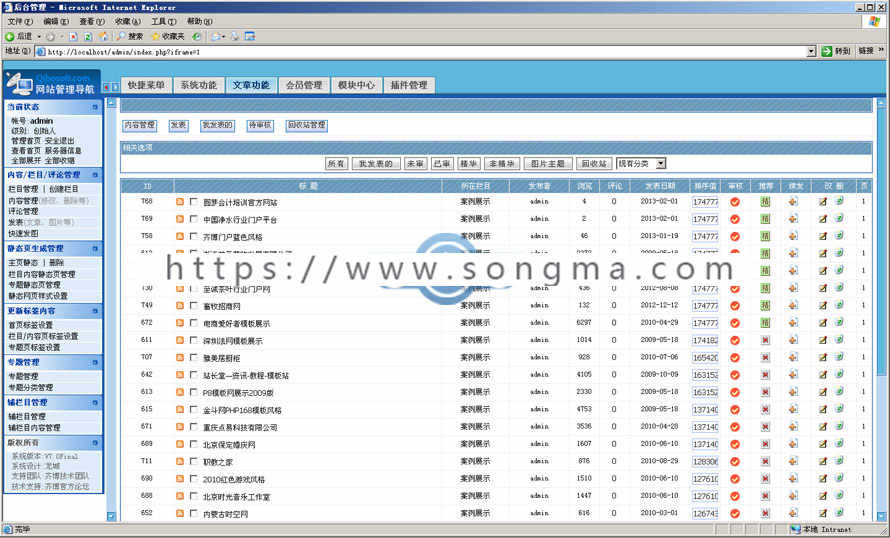Click the sidebar frame scroll-down arrow
The image size is (890, 538).
click(111, 516)
